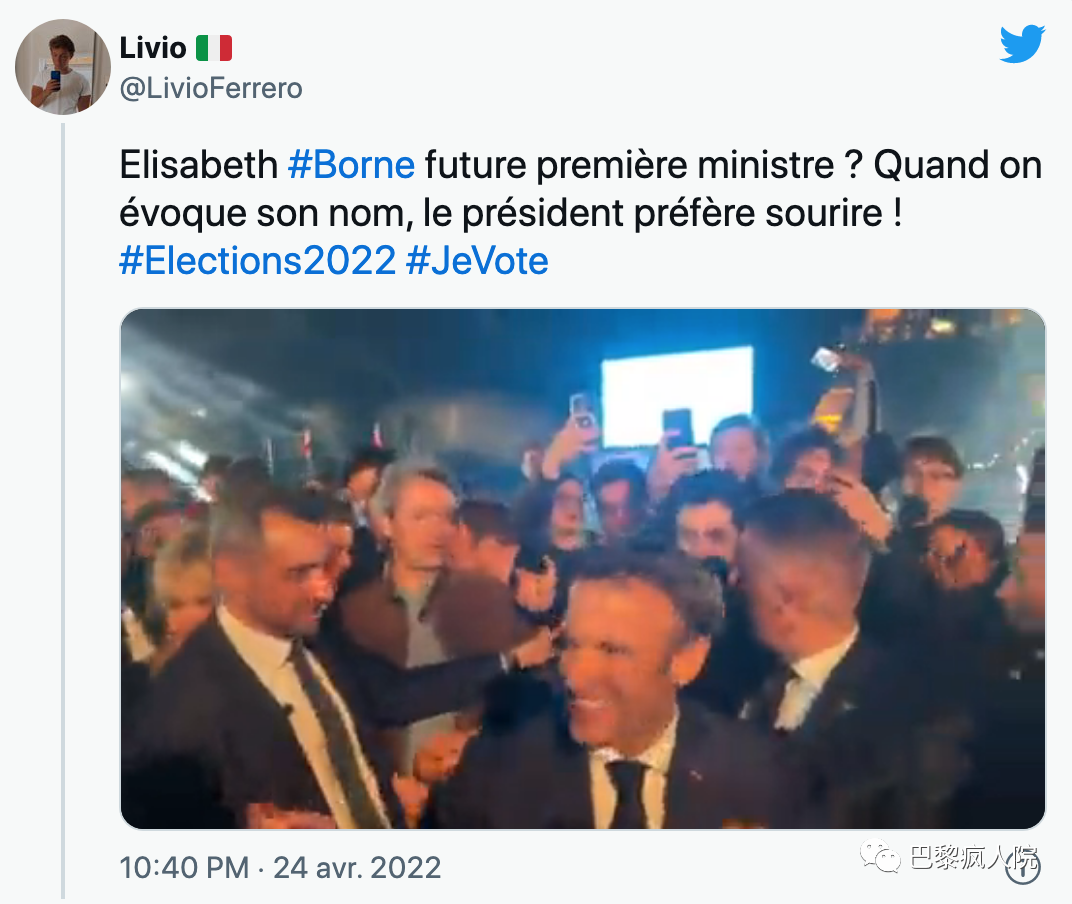Click the vertical thread line below the avatar
Screen dimensions: 1072x904
[63, 500]
